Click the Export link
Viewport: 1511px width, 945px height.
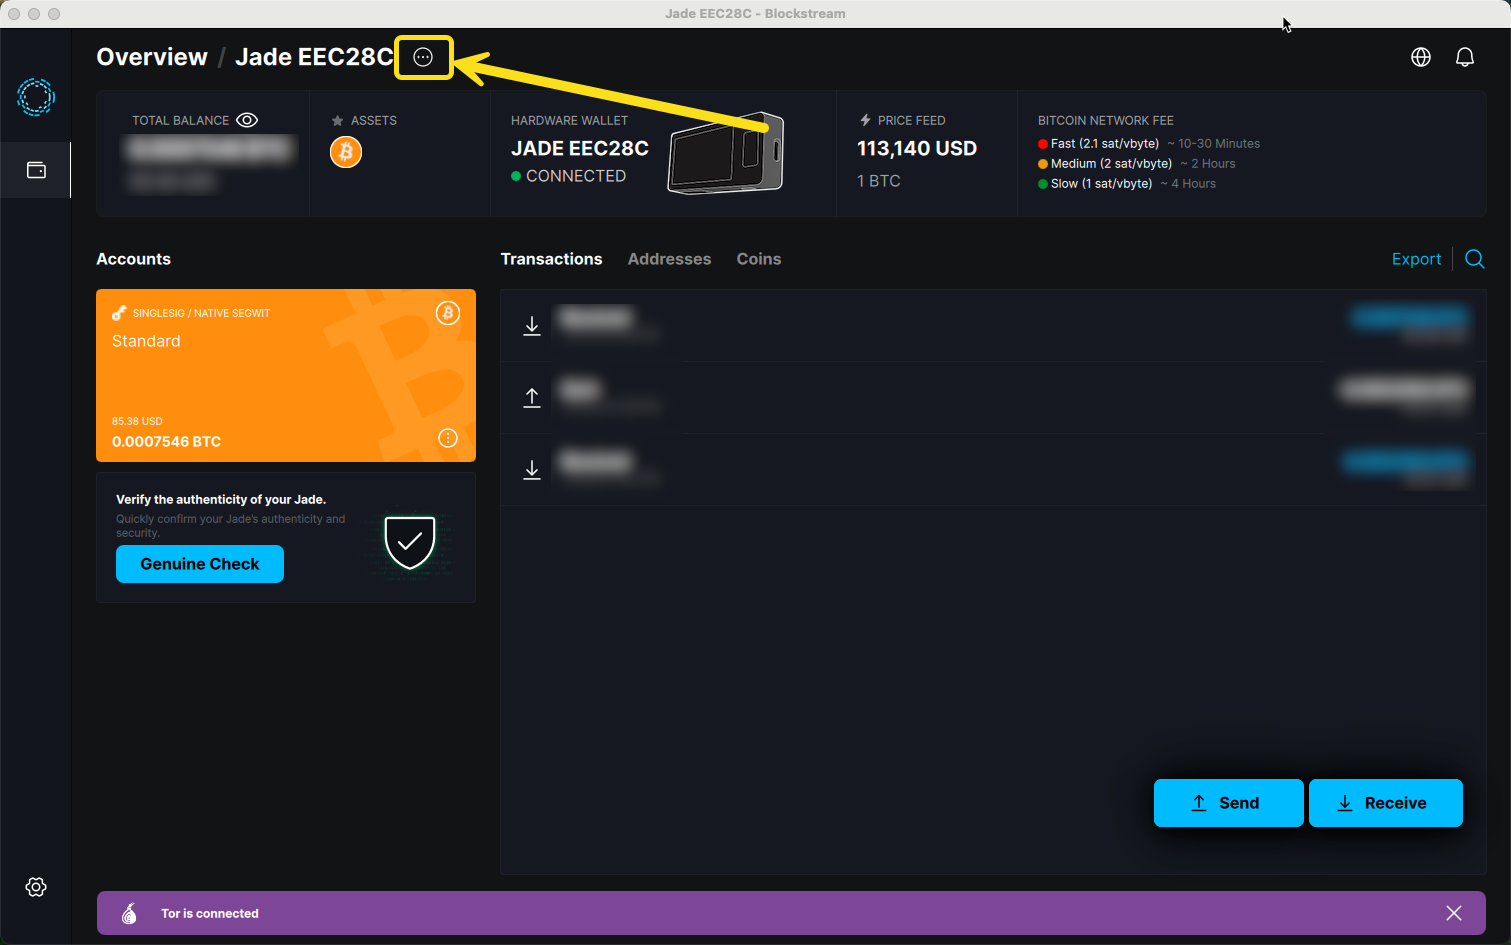(x=1416, y=259)
